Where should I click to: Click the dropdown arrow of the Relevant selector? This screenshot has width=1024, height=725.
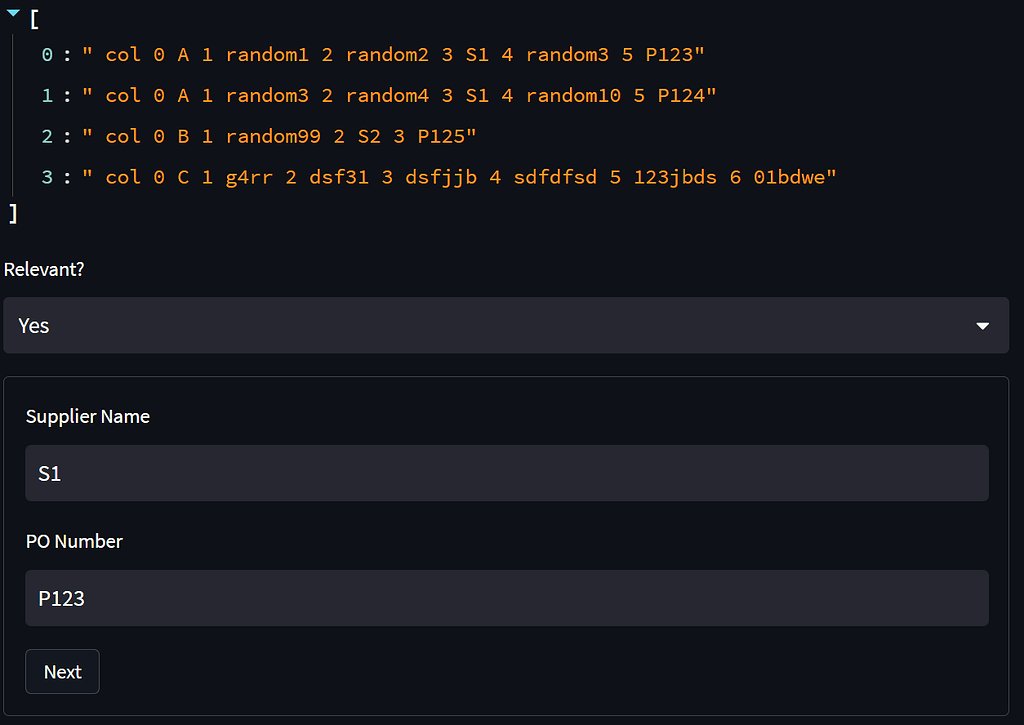(x=982, y=326)
